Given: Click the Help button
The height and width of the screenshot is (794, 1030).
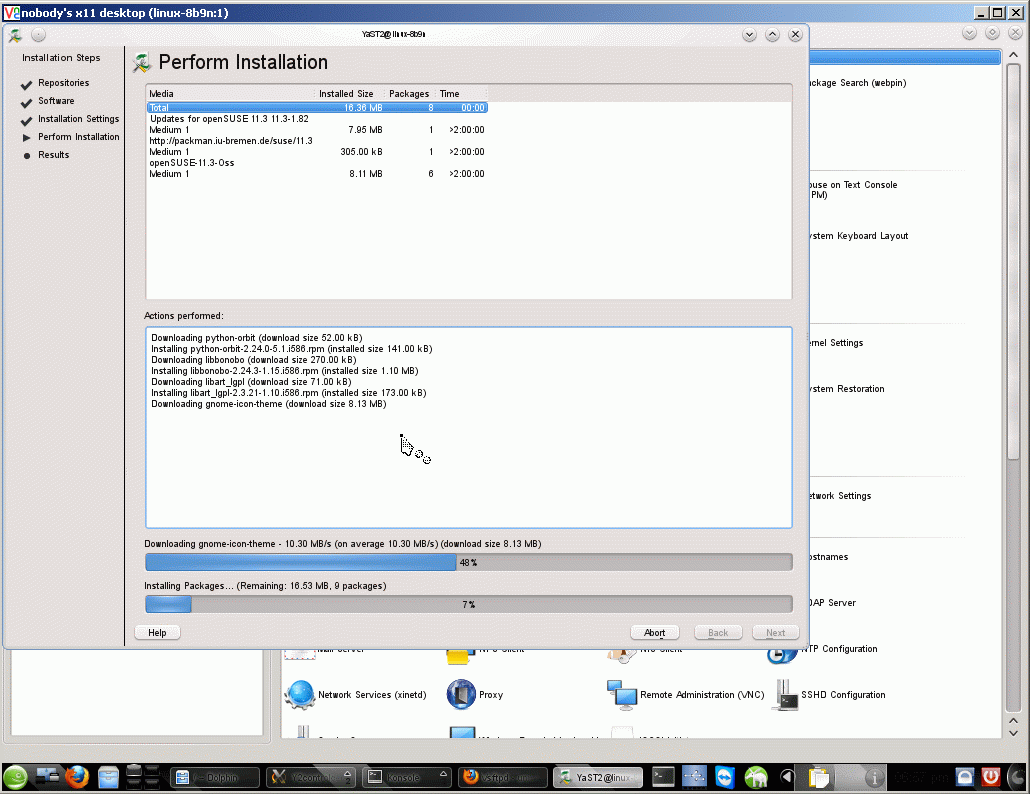Looking at the screenshot, I should tap(157, 632).
